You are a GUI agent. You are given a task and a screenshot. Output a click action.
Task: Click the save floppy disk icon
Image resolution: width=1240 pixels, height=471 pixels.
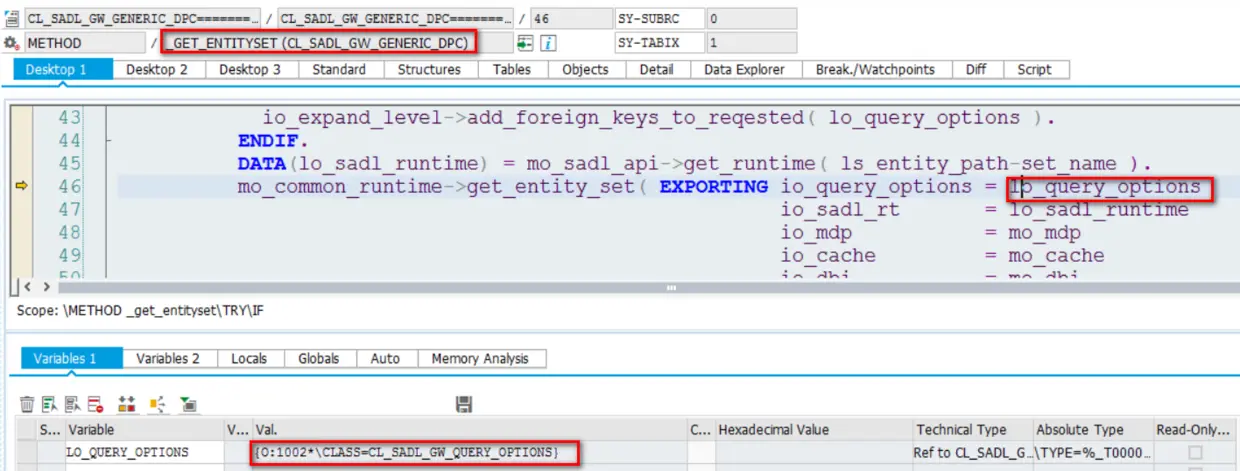coord(463,404)
